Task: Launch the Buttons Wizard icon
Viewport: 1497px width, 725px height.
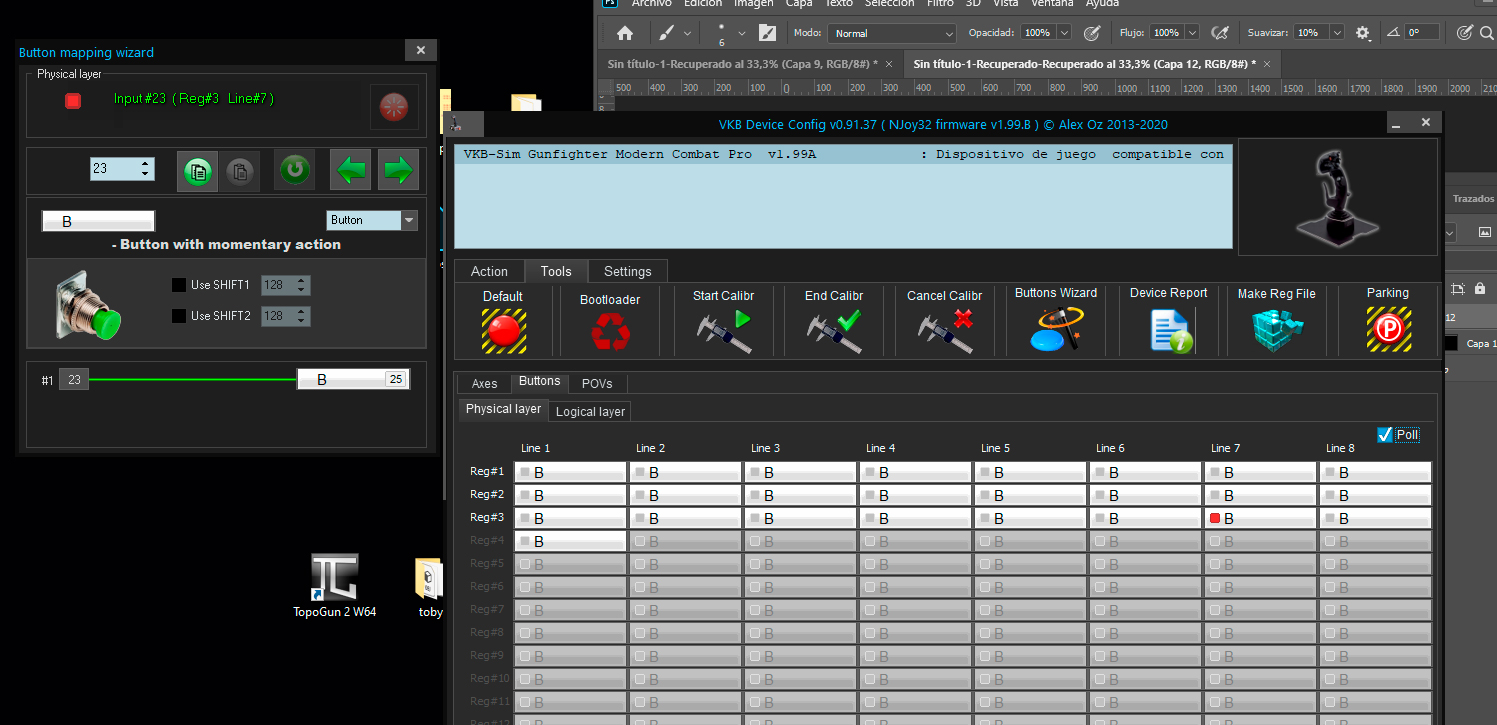Action: (x=1056, y=328)
